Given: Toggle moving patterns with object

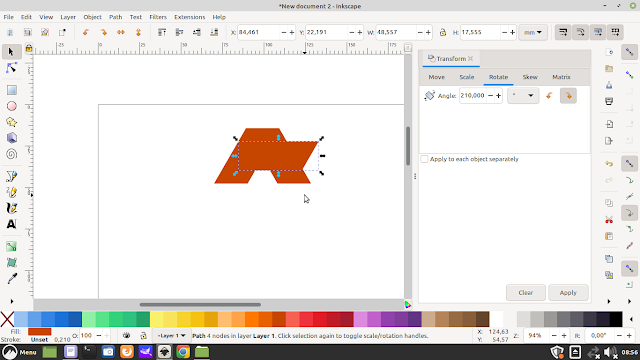Looking at the screenshot, I should point(616,32).
